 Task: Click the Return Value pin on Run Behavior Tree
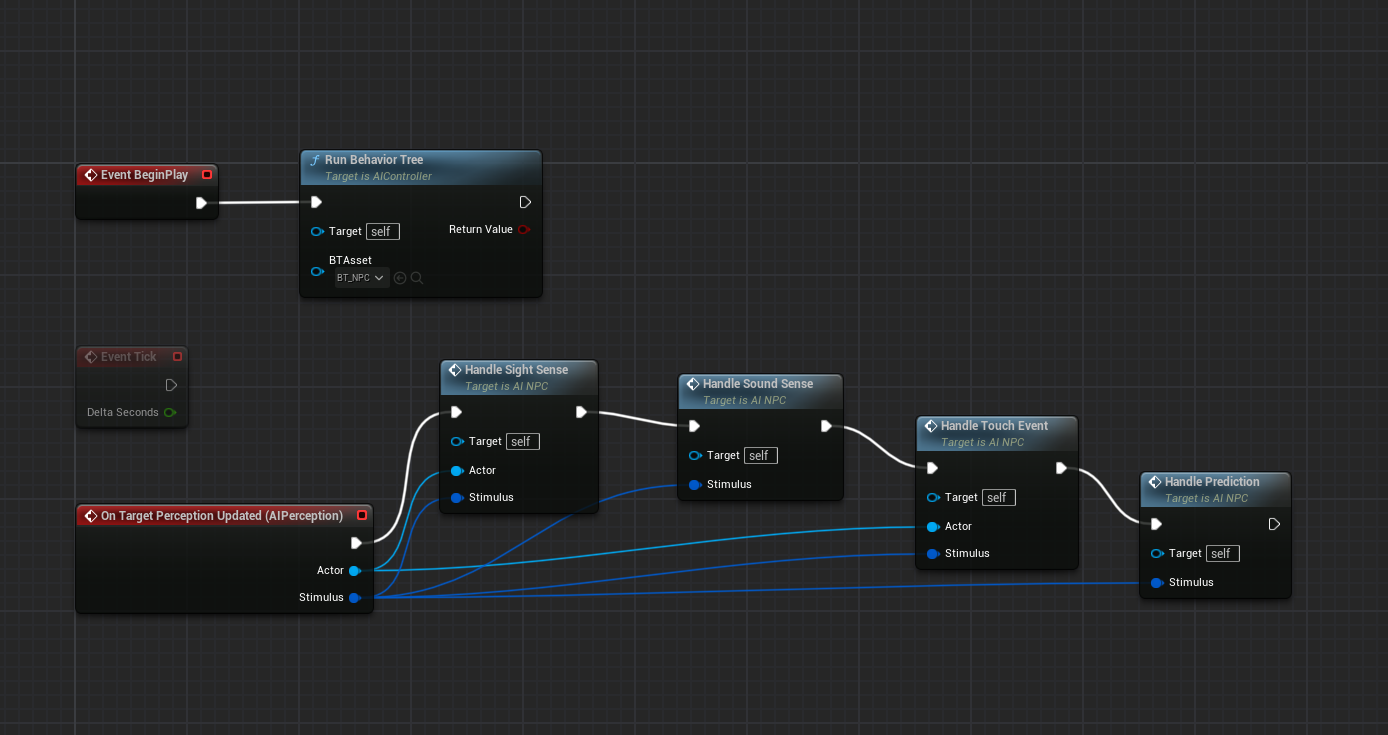point(524,229)
